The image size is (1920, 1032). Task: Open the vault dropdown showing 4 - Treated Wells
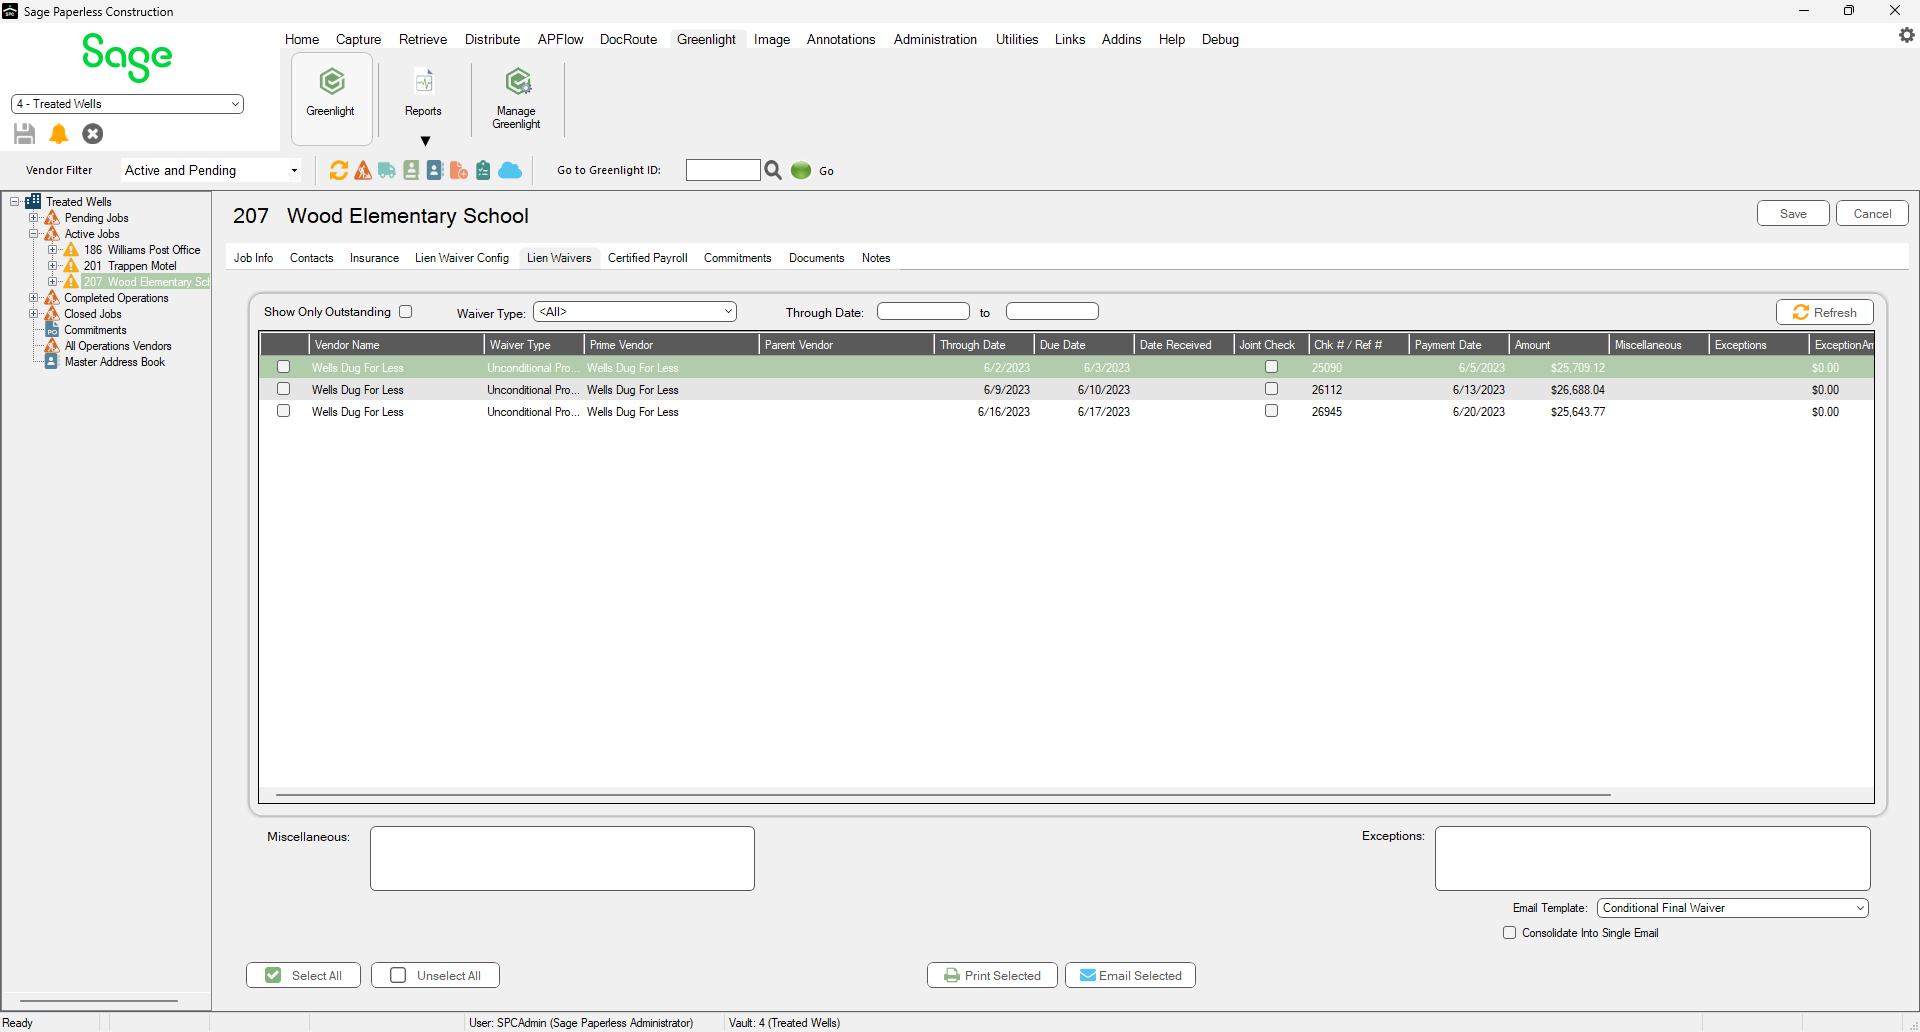127,104
